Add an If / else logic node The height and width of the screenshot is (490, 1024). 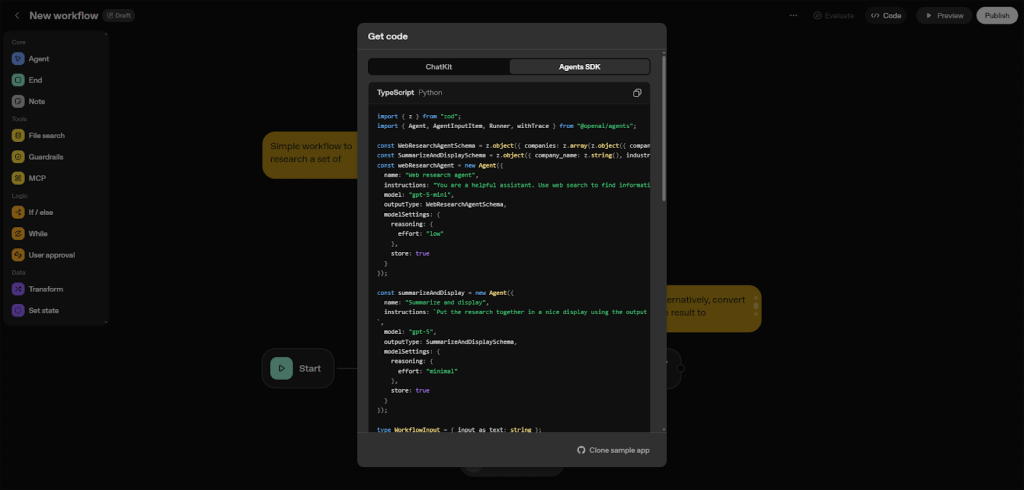click(18, 212)
